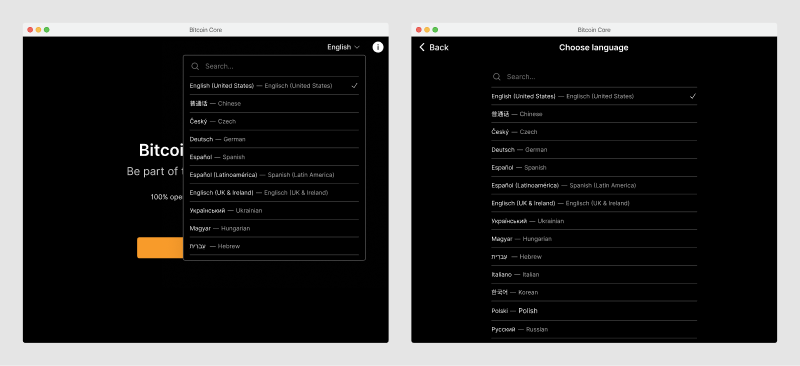Choose Русский — Russian in right window
This screenshot has height=366, width=800.
coord(594,329)
